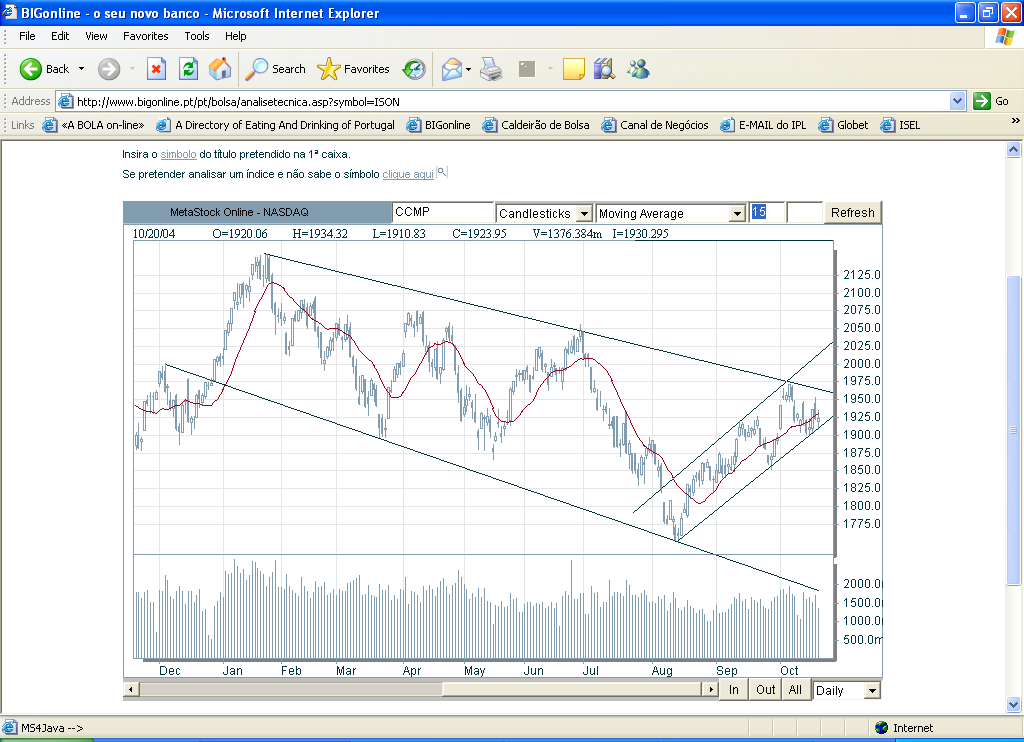Click the page vertical scrollbar thumb
The width and height of the screenshot is (1024, 742).
(1013, 430)
